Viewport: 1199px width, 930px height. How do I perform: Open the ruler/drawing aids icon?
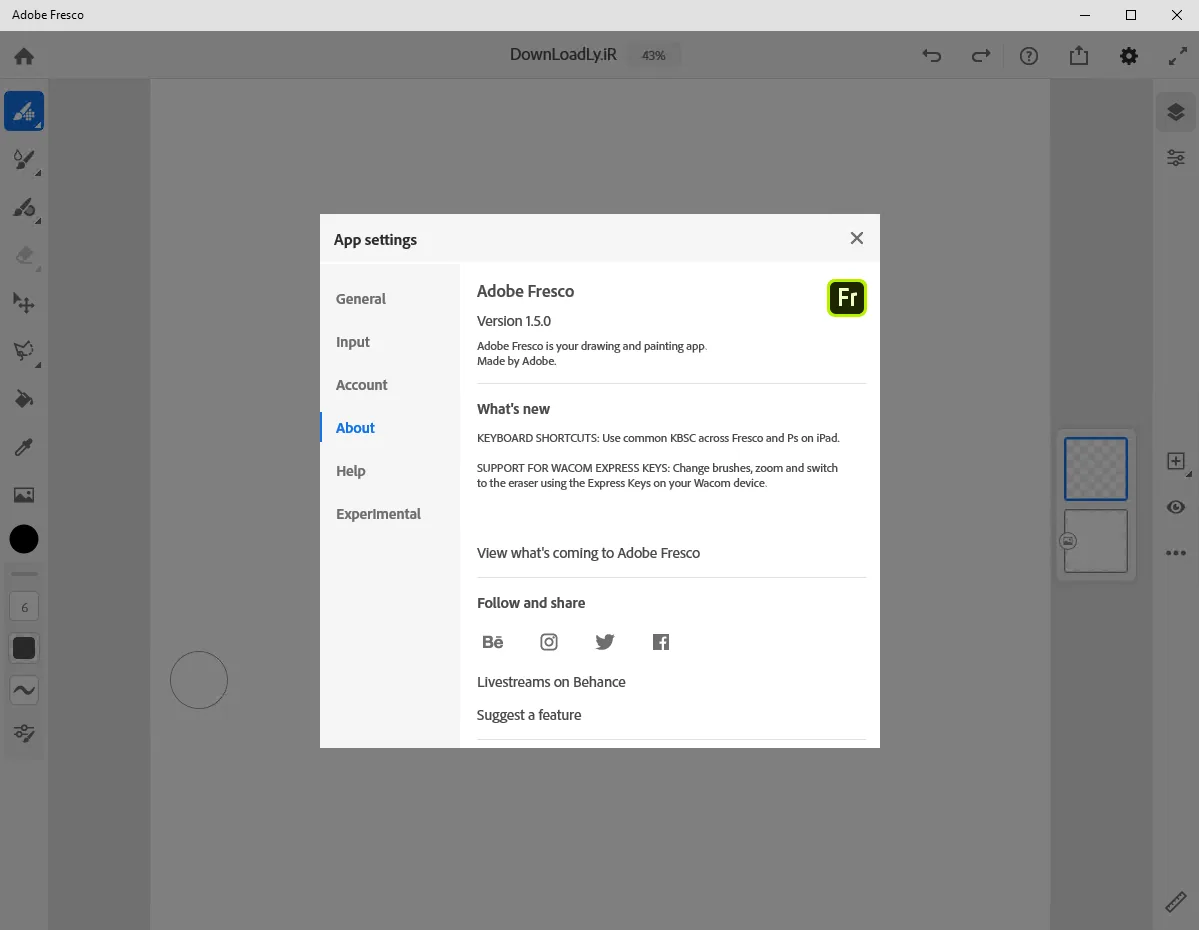[1176, 902]
